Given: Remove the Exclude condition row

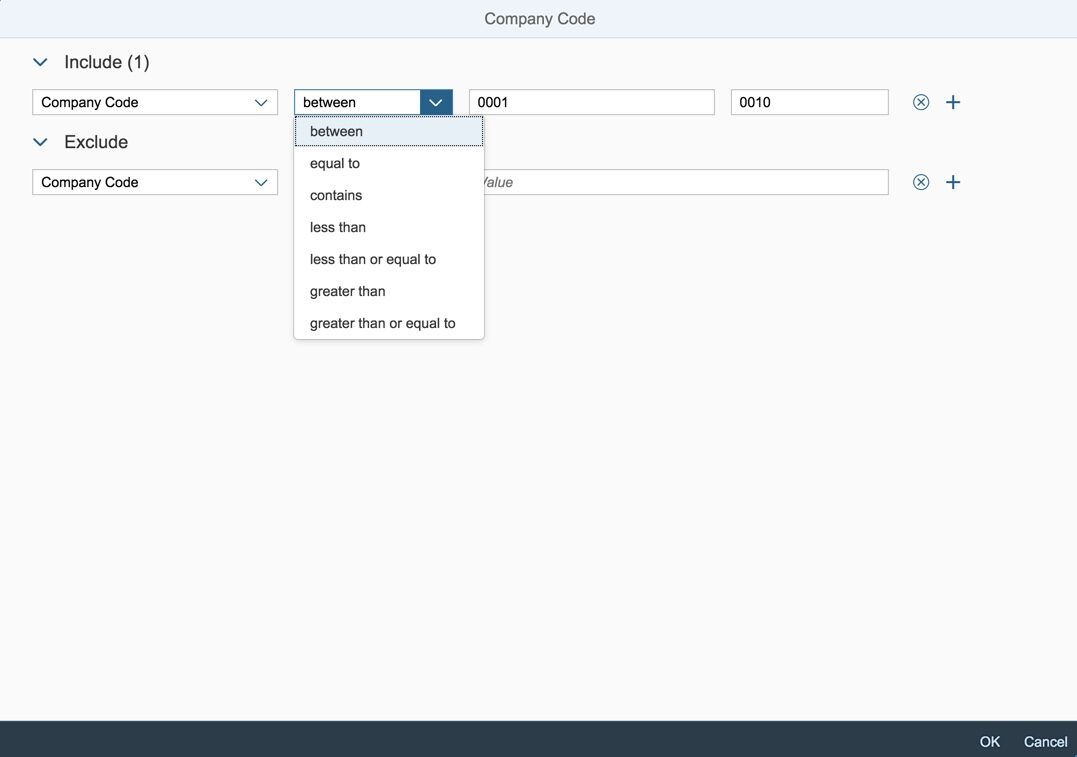Looking at the screenshot, I should (x=921, y=182).
